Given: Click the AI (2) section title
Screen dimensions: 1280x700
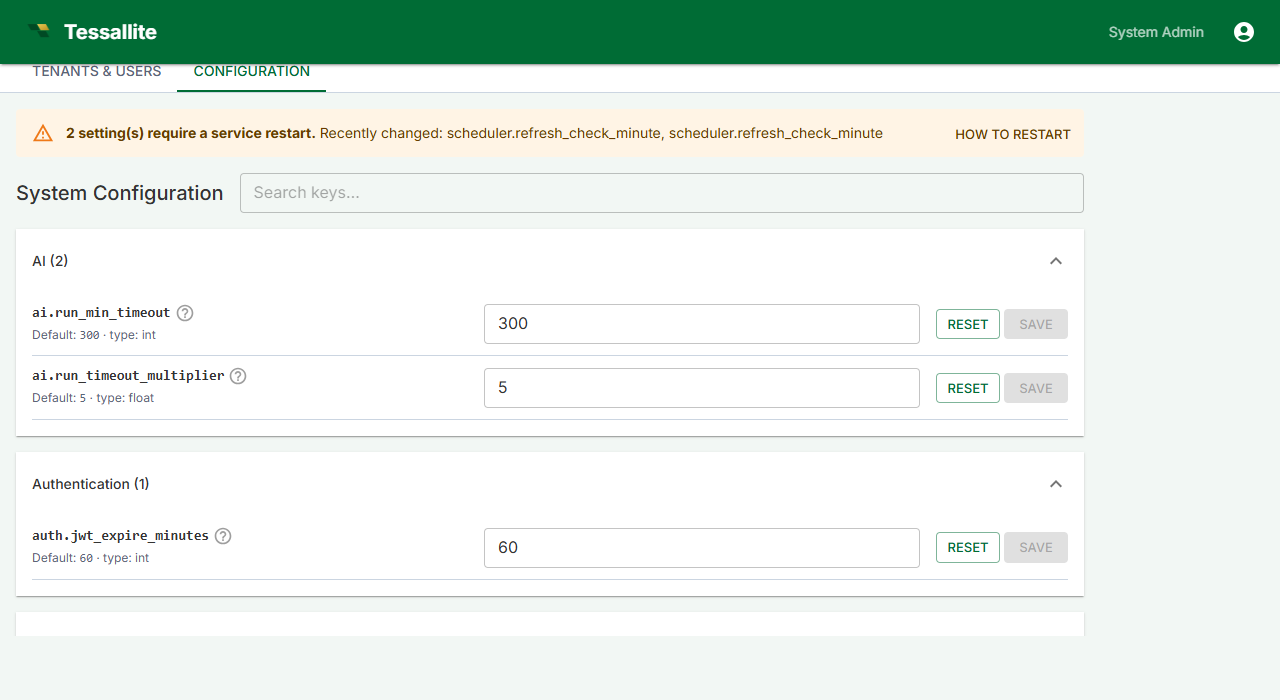Looking at the screenshot, I should pyautogui.click(x=50, y=261).
